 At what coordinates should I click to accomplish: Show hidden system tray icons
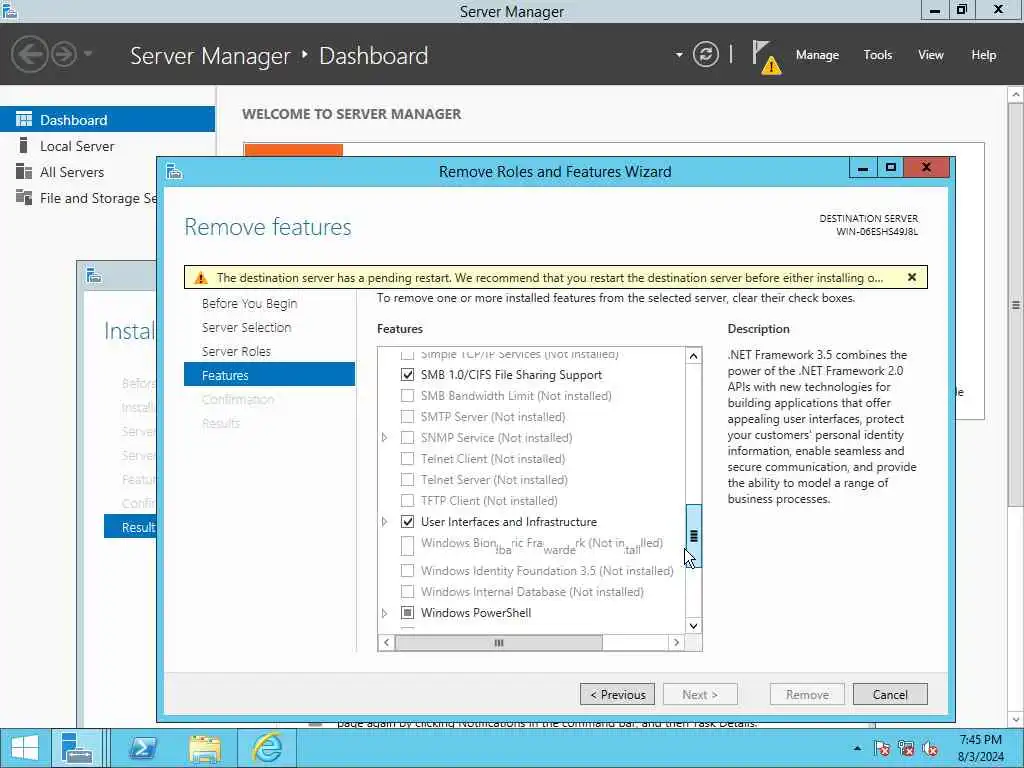857,748
